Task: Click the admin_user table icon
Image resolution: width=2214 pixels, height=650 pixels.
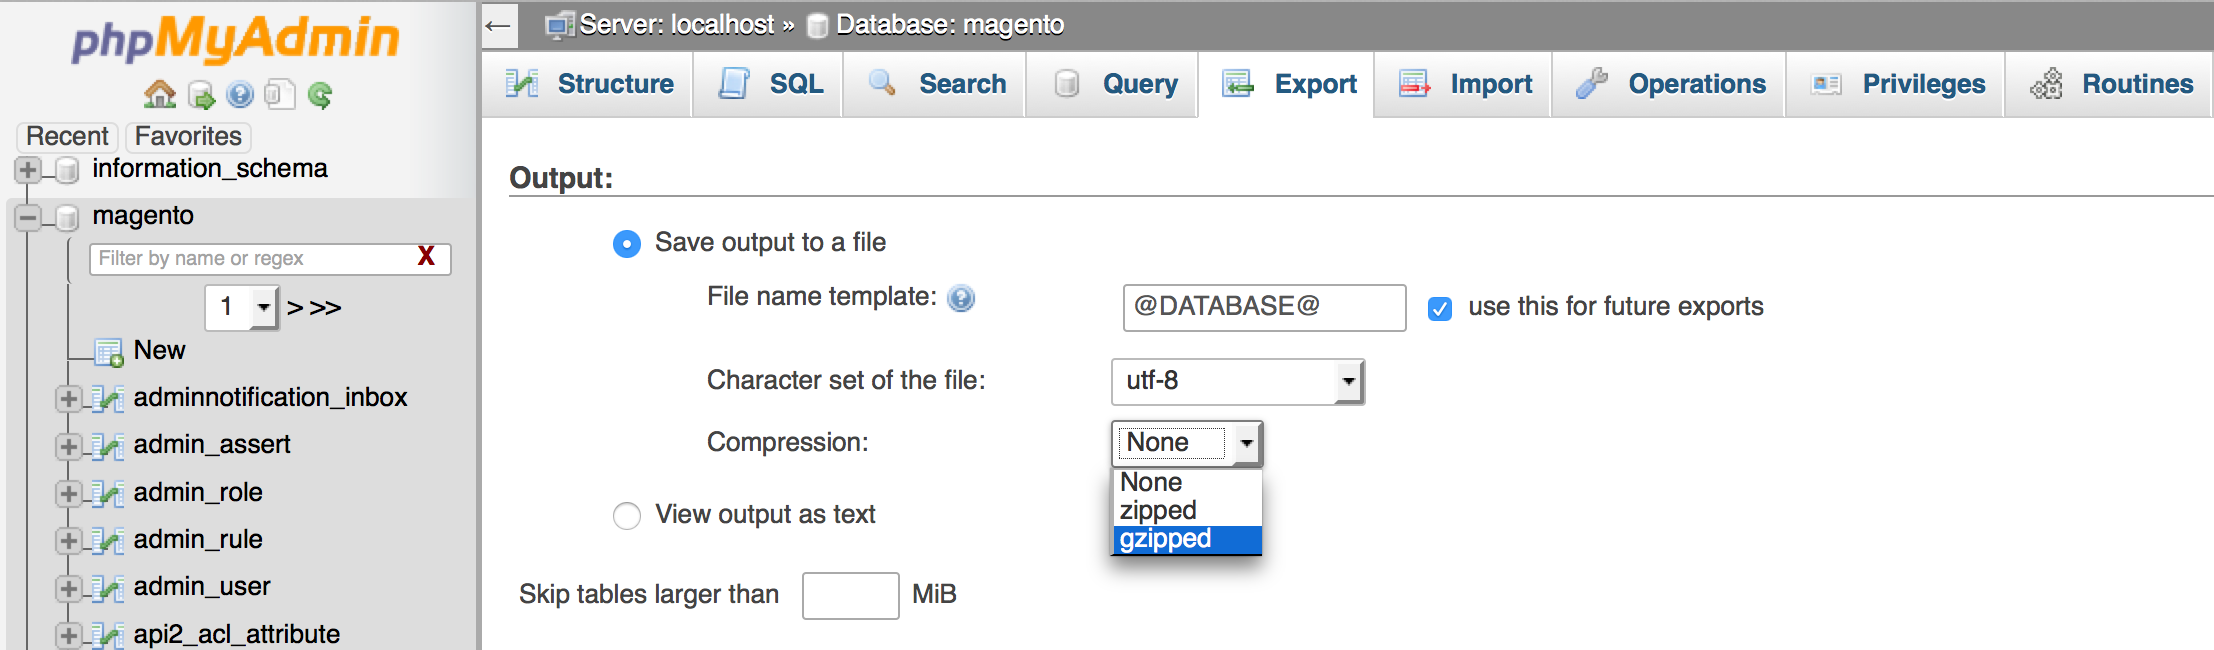Action: (108, 587)
